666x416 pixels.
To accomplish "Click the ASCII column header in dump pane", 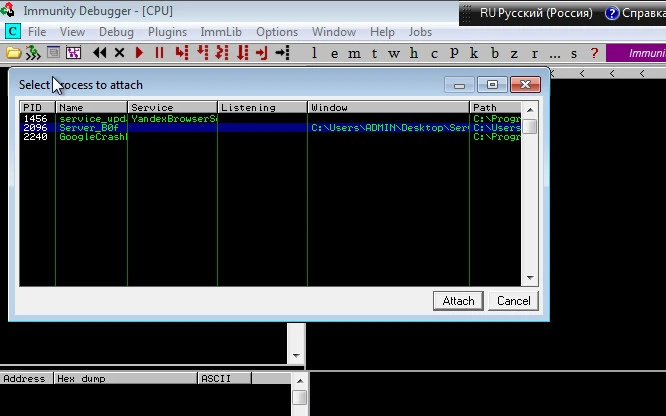I will (225, 378).
